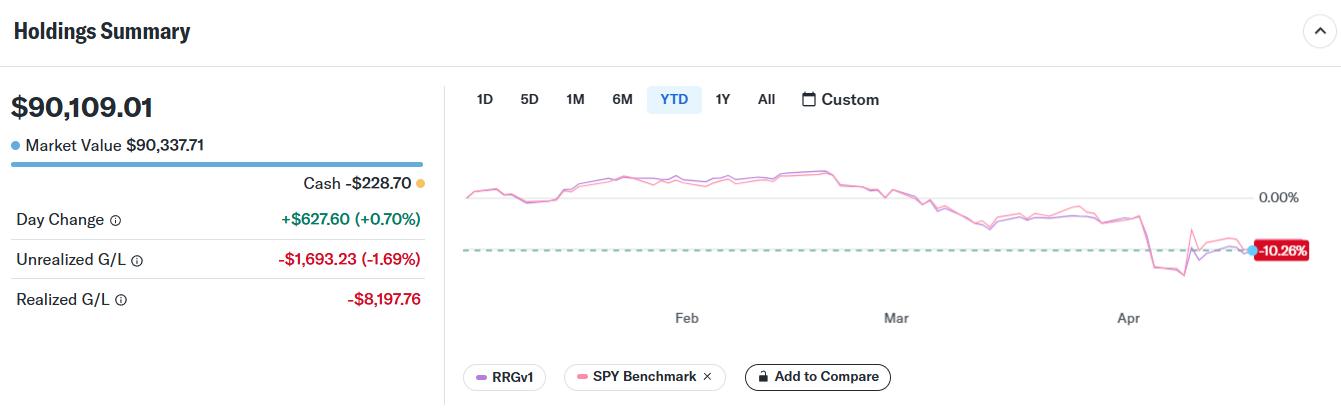The image size is (1341, 417).
Task: Toggle the SPY Benchmark legend chip
Action: 635,377
